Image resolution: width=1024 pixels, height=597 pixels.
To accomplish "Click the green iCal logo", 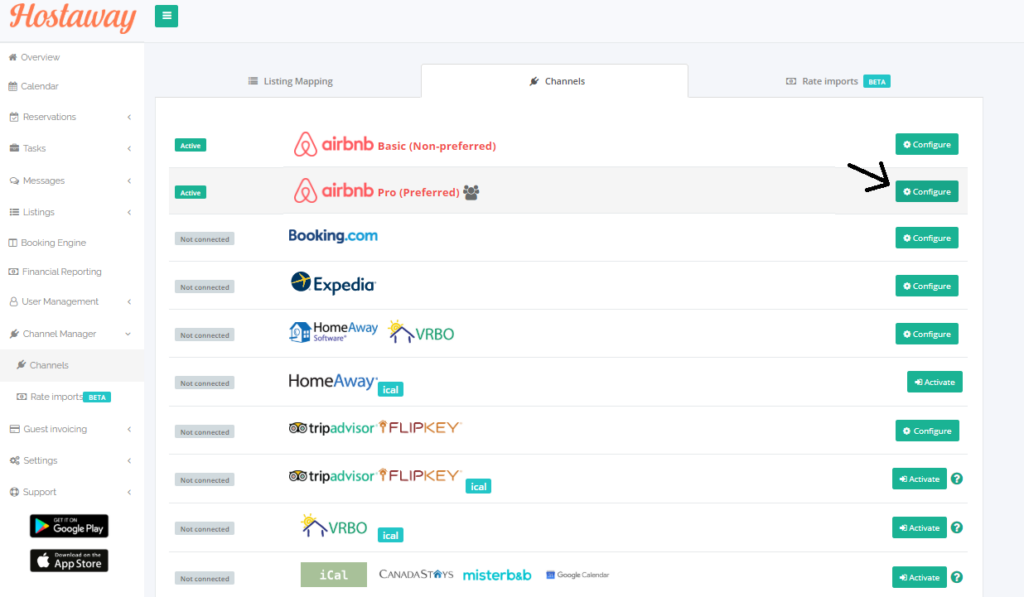I will tap(334, 575).
